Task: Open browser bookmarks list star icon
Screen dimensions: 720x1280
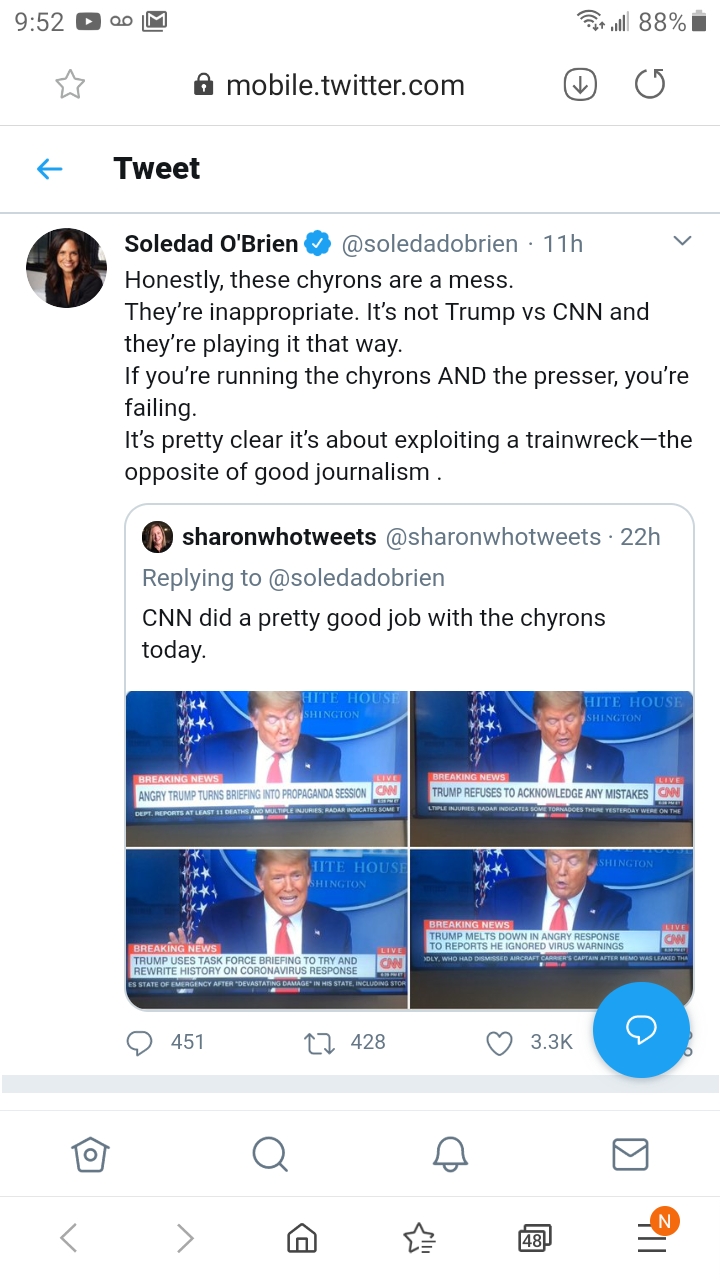Action: pyautogui.click(x=419, y=1240)
